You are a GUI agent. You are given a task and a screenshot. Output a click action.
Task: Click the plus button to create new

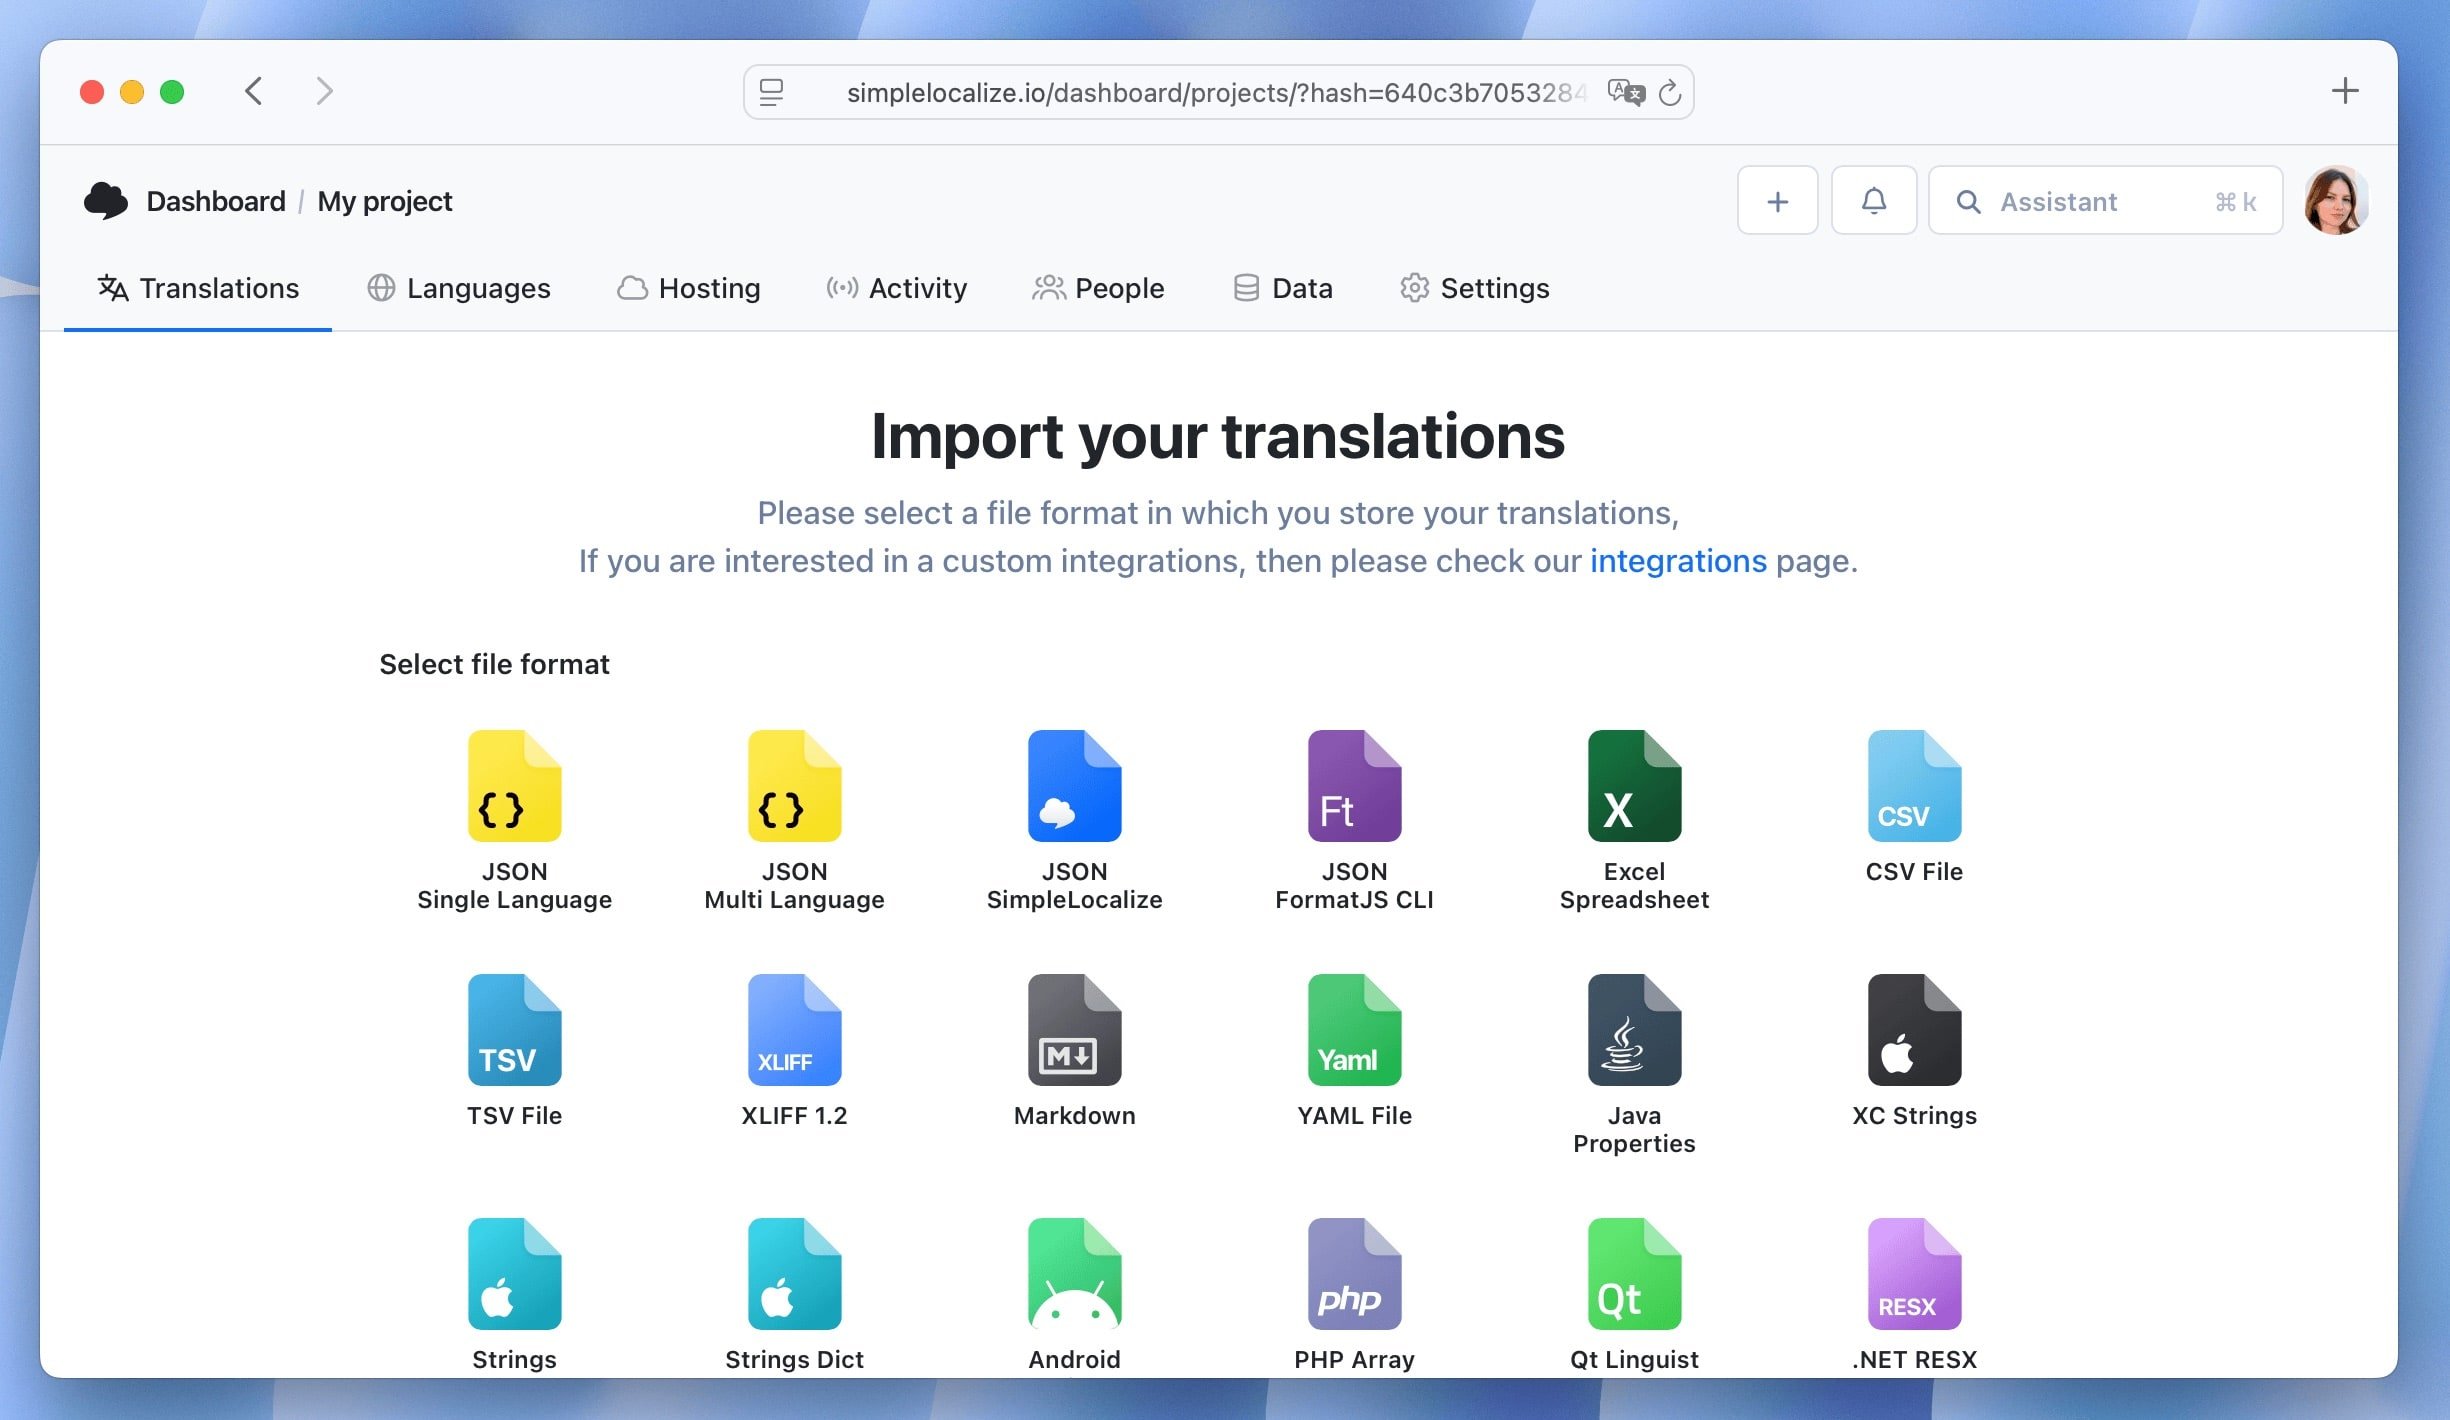tap(1778, 200)
